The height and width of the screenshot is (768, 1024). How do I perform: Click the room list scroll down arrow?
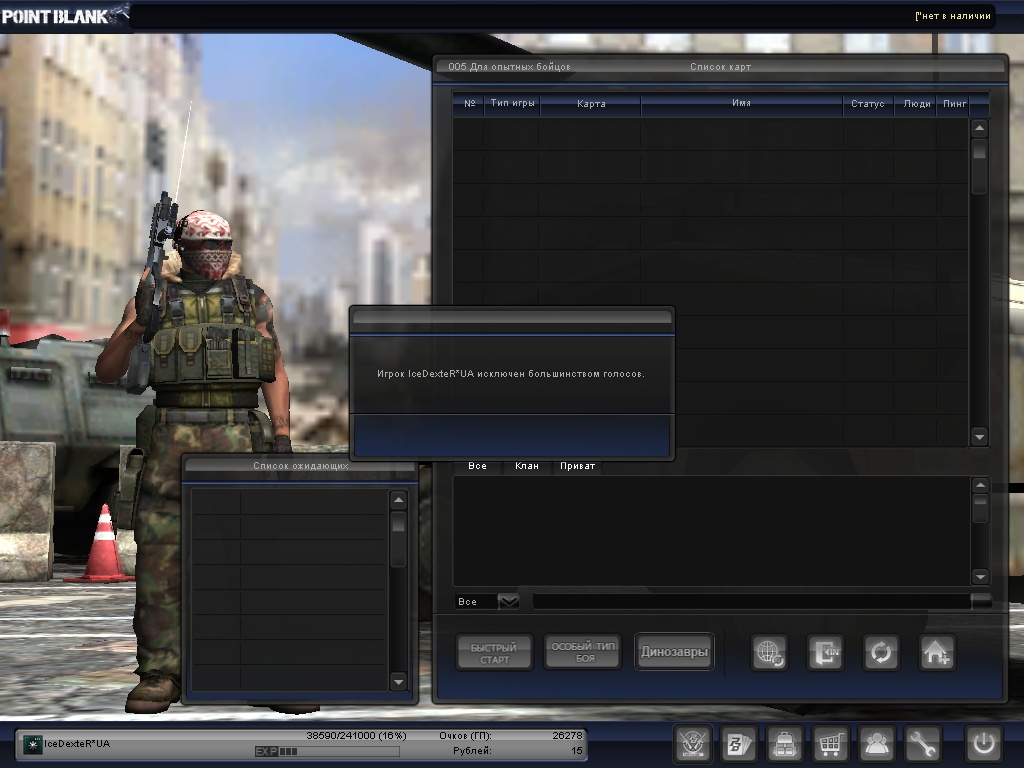pyautogui.click(x=979, y=436)
